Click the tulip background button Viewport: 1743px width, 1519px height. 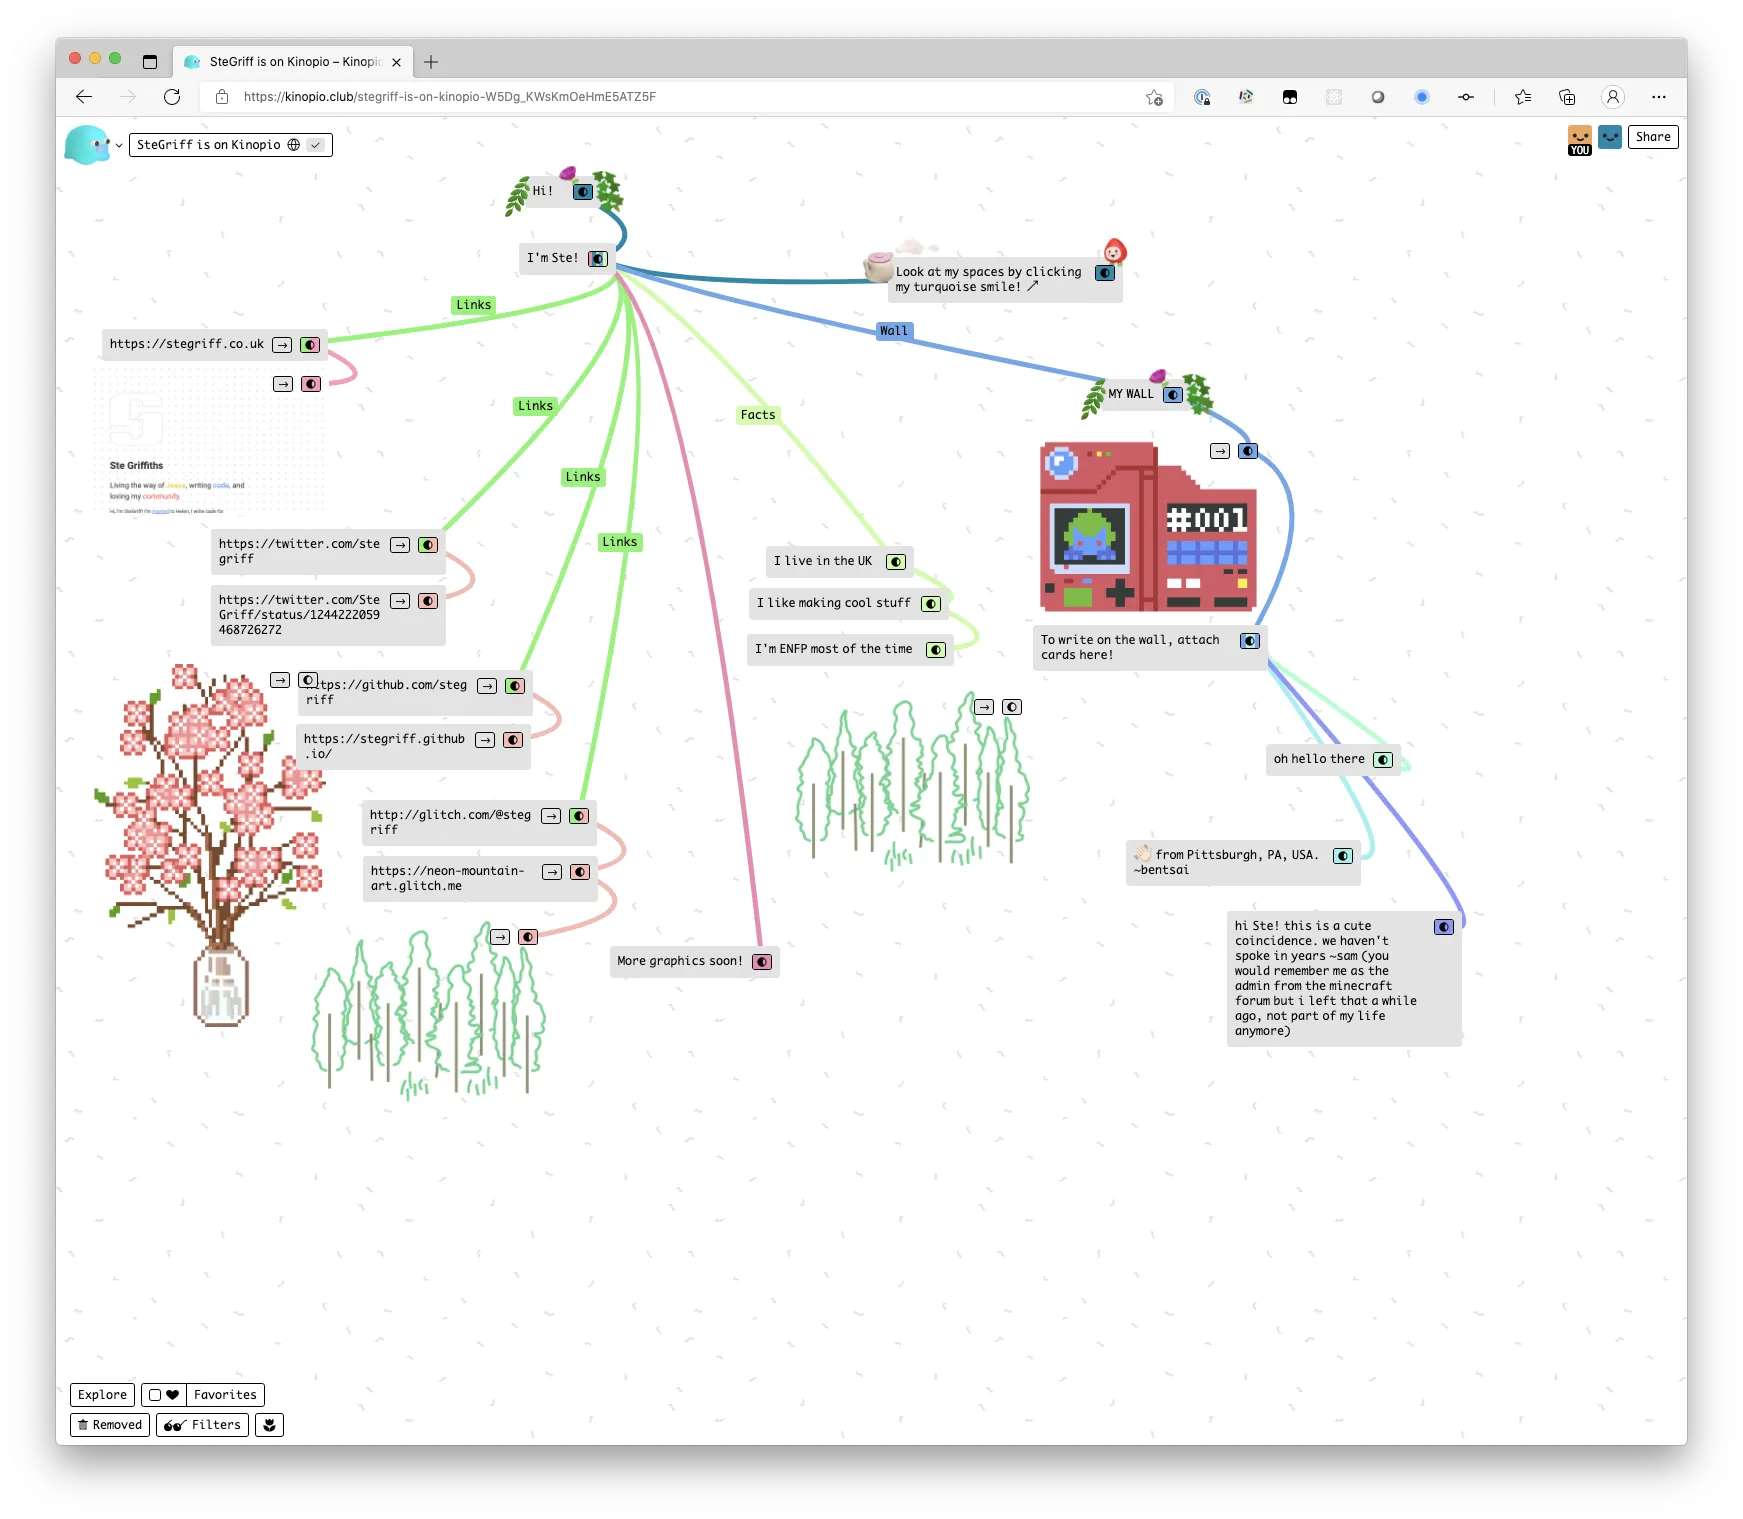[x=269, y=1425]
